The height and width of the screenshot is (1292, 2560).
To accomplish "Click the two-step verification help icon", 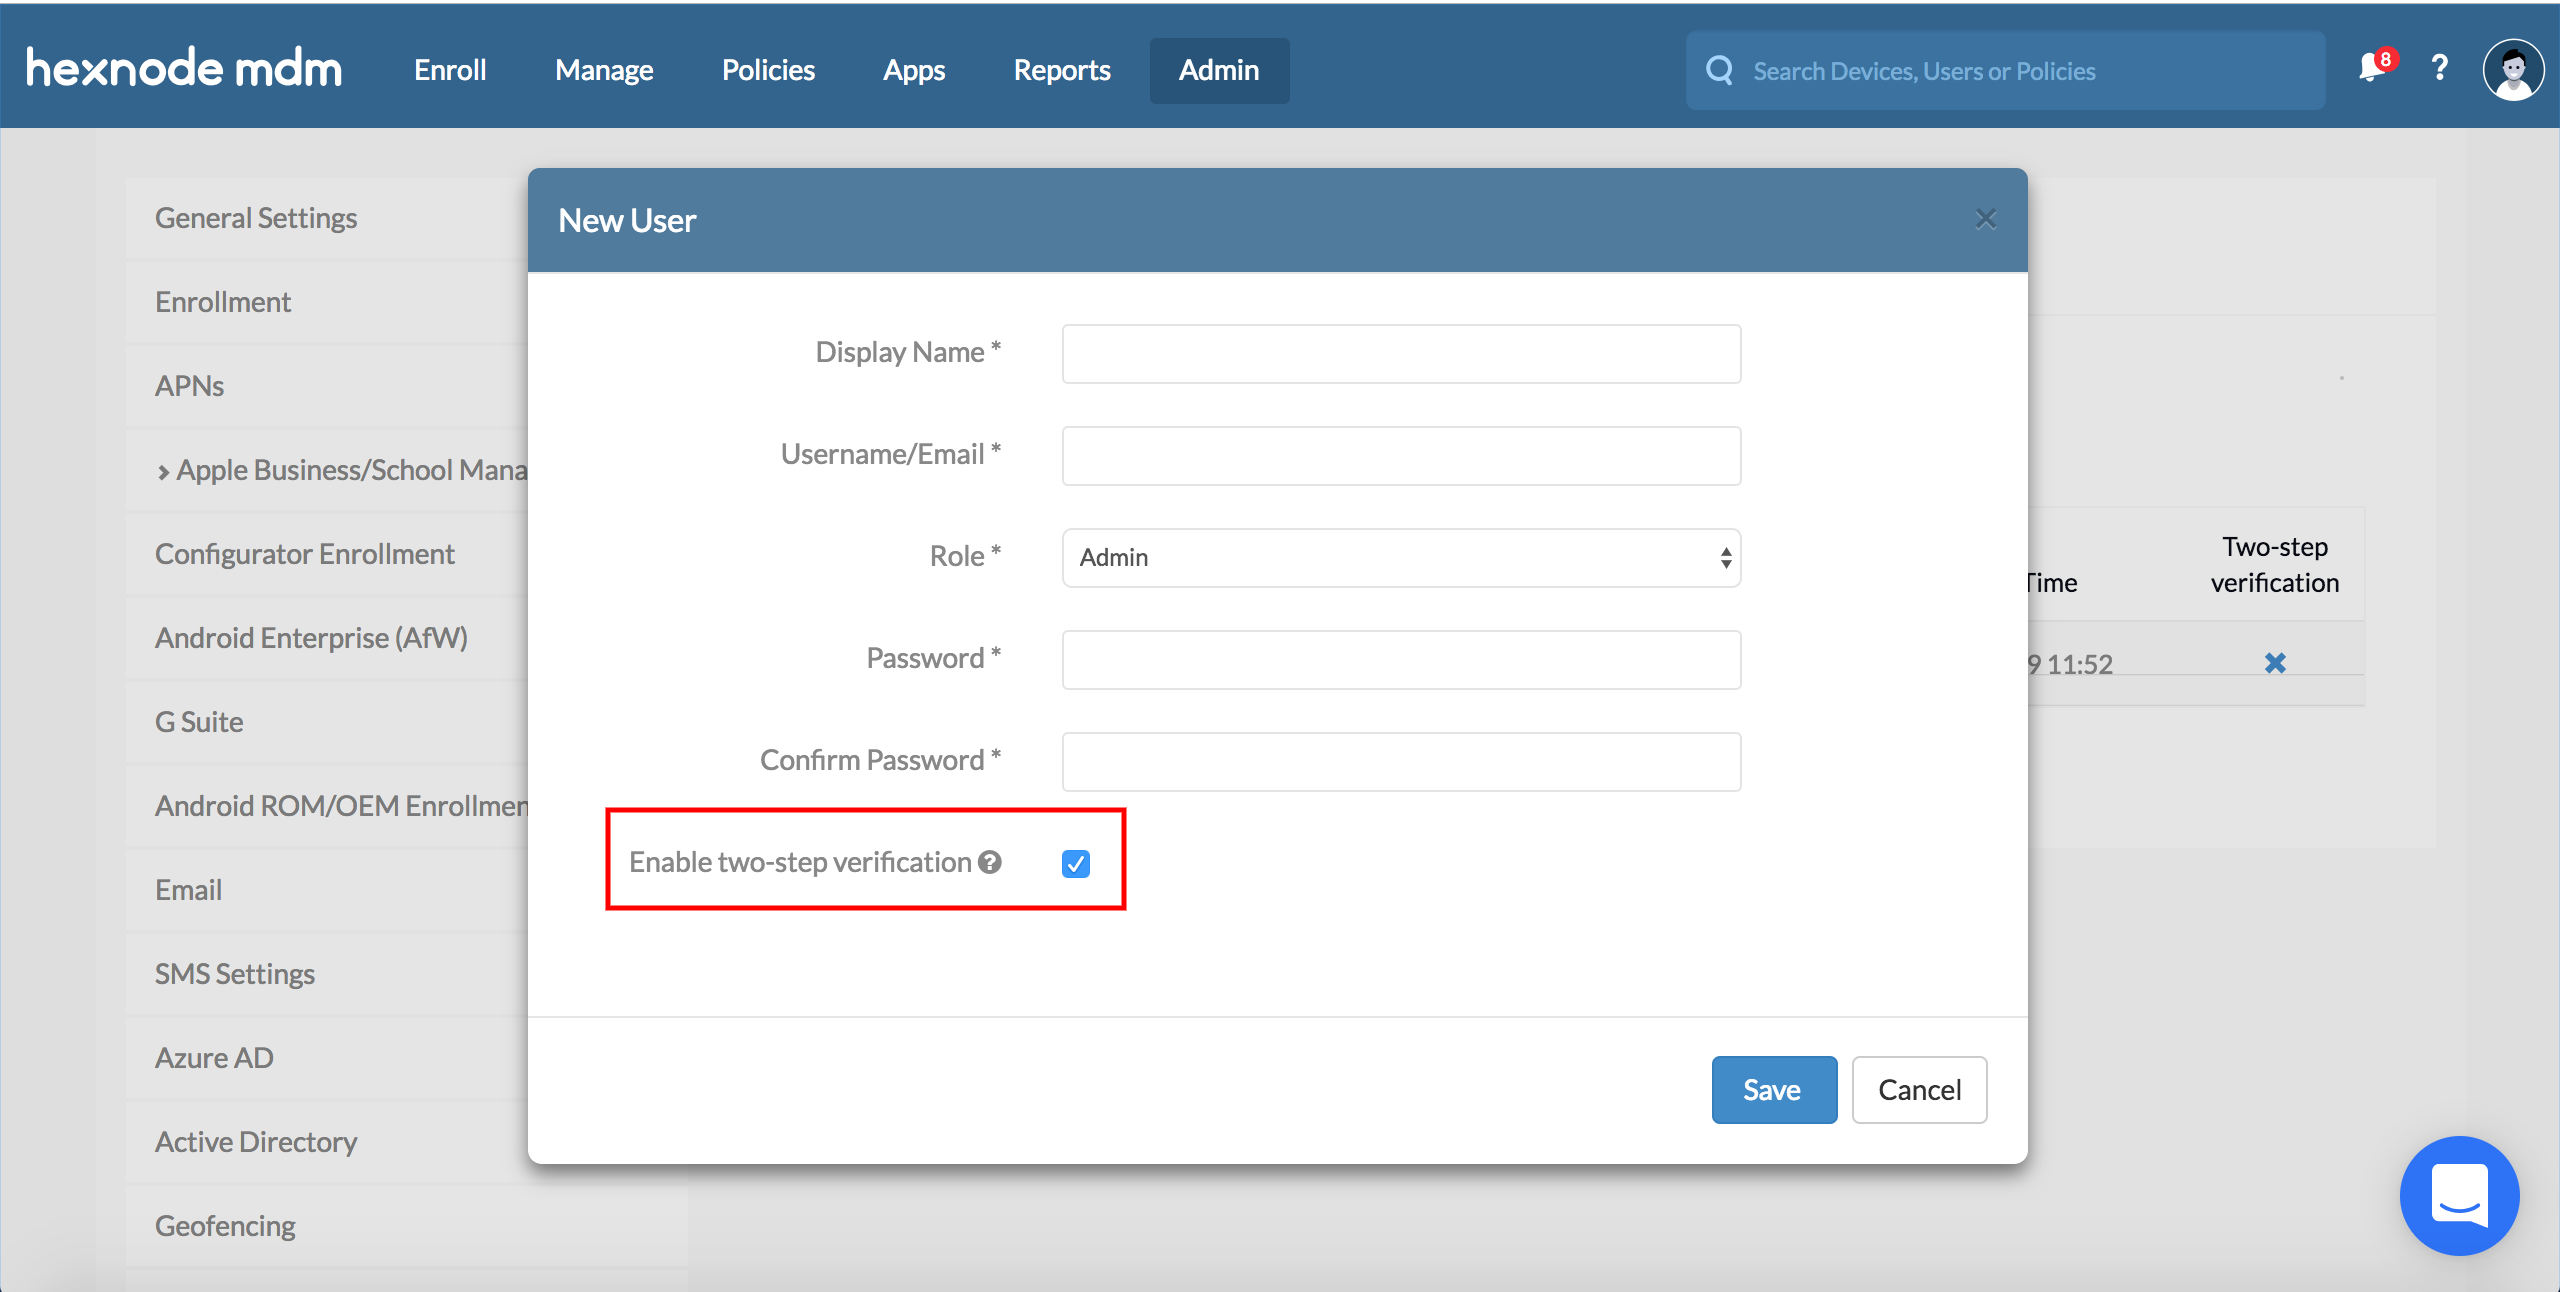I will click(990, 862).
